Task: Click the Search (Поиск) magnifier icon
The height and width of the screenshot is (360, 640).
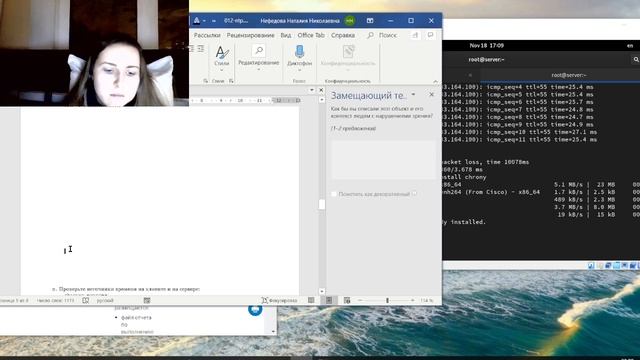Action: click(x=370, y=36)
